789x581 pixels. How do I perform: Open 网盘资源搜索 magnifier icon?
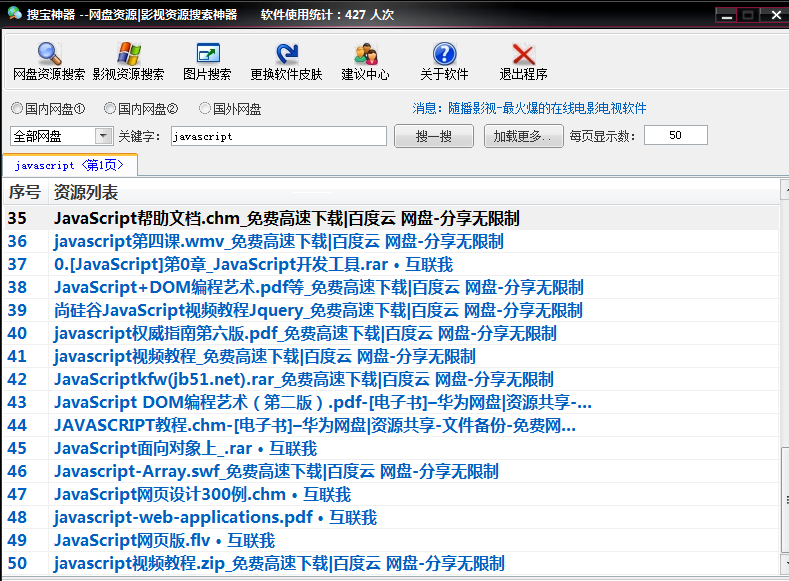tap(49, 53)
